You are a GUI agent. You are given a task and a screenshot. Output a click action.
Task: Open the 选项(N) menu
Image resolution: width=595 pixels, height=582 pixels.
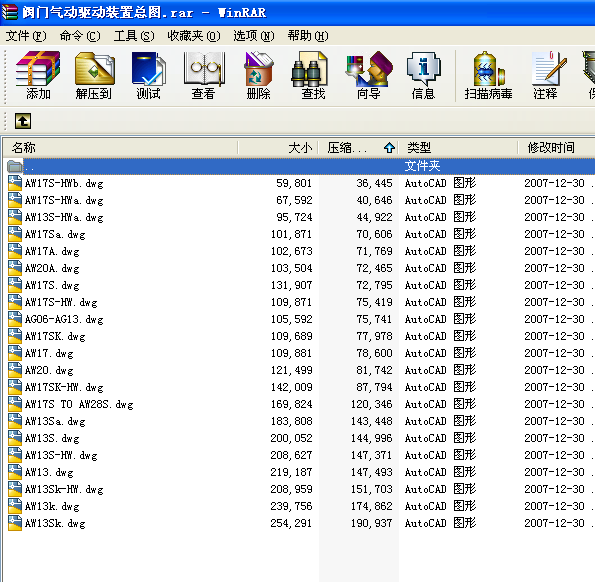(253, 36)
